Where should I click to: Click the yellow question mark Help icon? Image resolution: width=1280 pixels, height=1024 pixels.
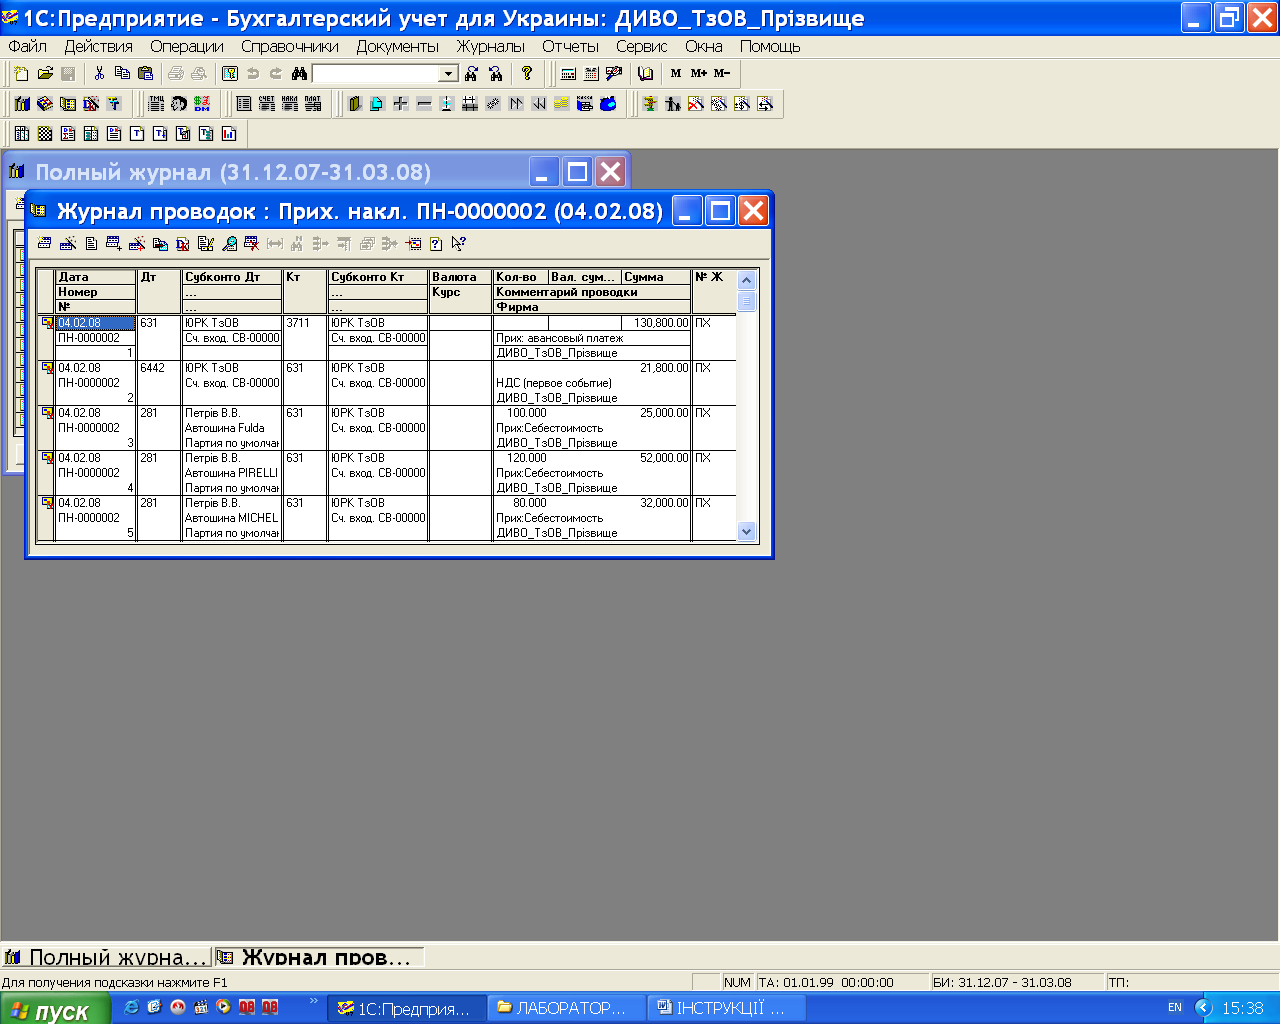point(527,73)
